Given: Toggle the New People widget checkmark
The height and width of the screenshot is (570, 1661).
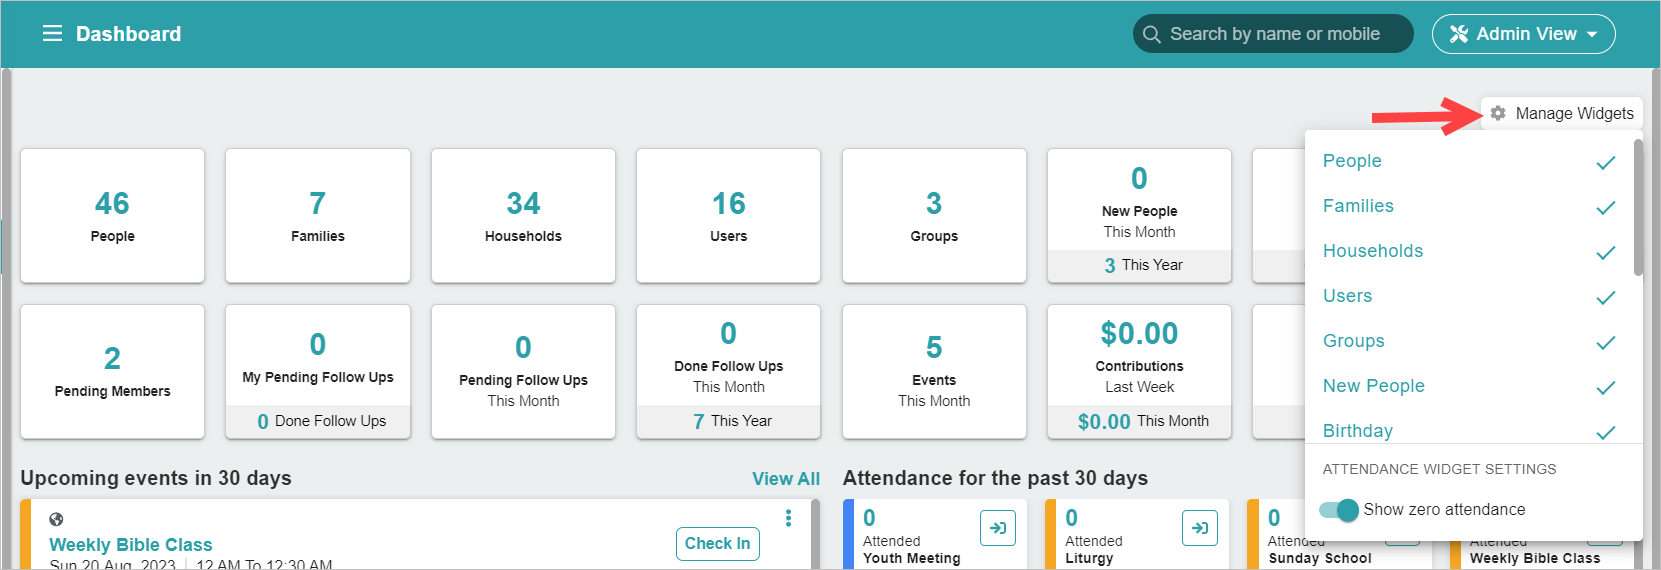Looking at the screenshot, I should 1606,387.
